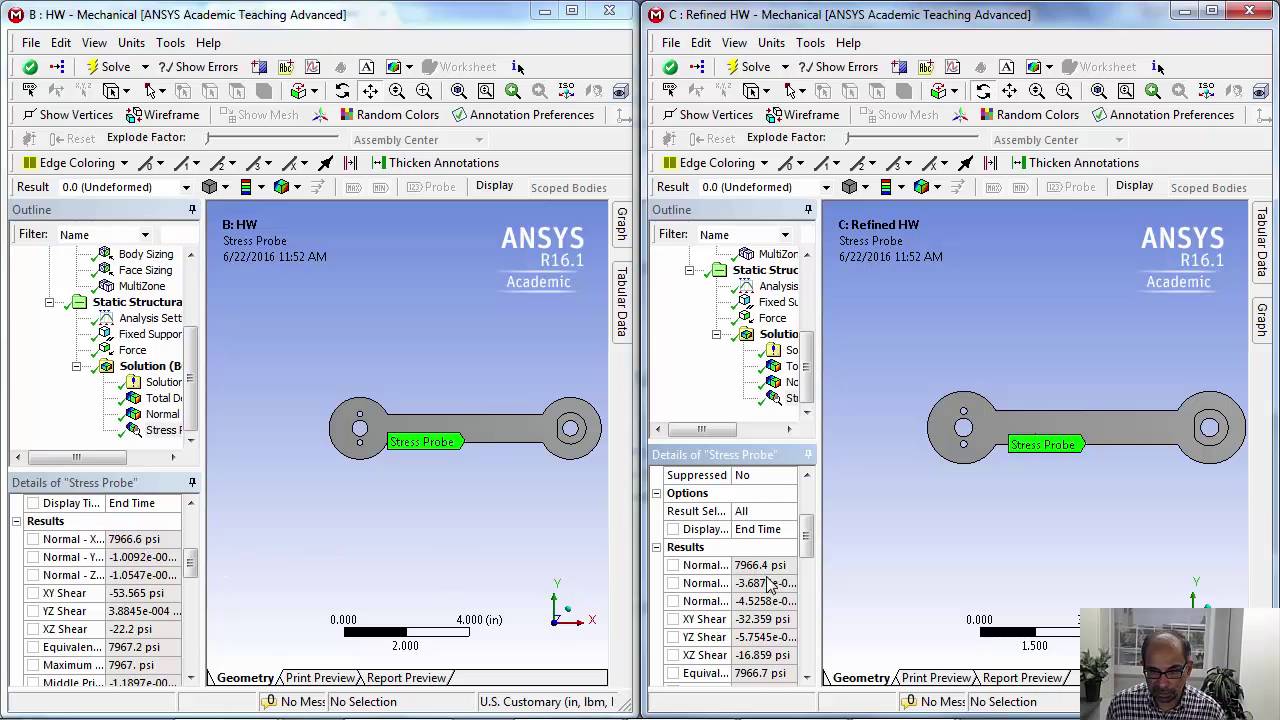Image resolution: width=1280 pixels, height=720 pixels.
Task: Click Show Errors in B: HW
Action: (x=198, y=67)
